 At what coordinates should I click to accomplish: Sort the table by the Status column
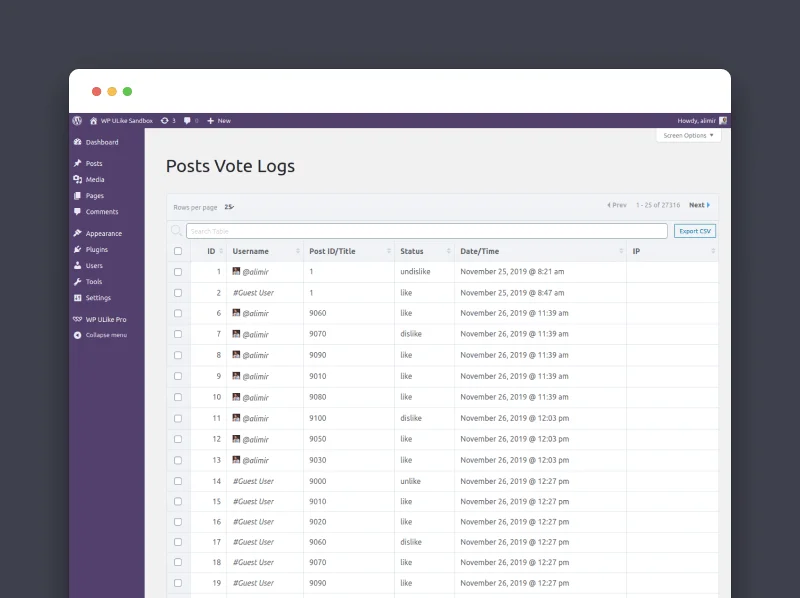pyautogui.click(x=412, y=251)
